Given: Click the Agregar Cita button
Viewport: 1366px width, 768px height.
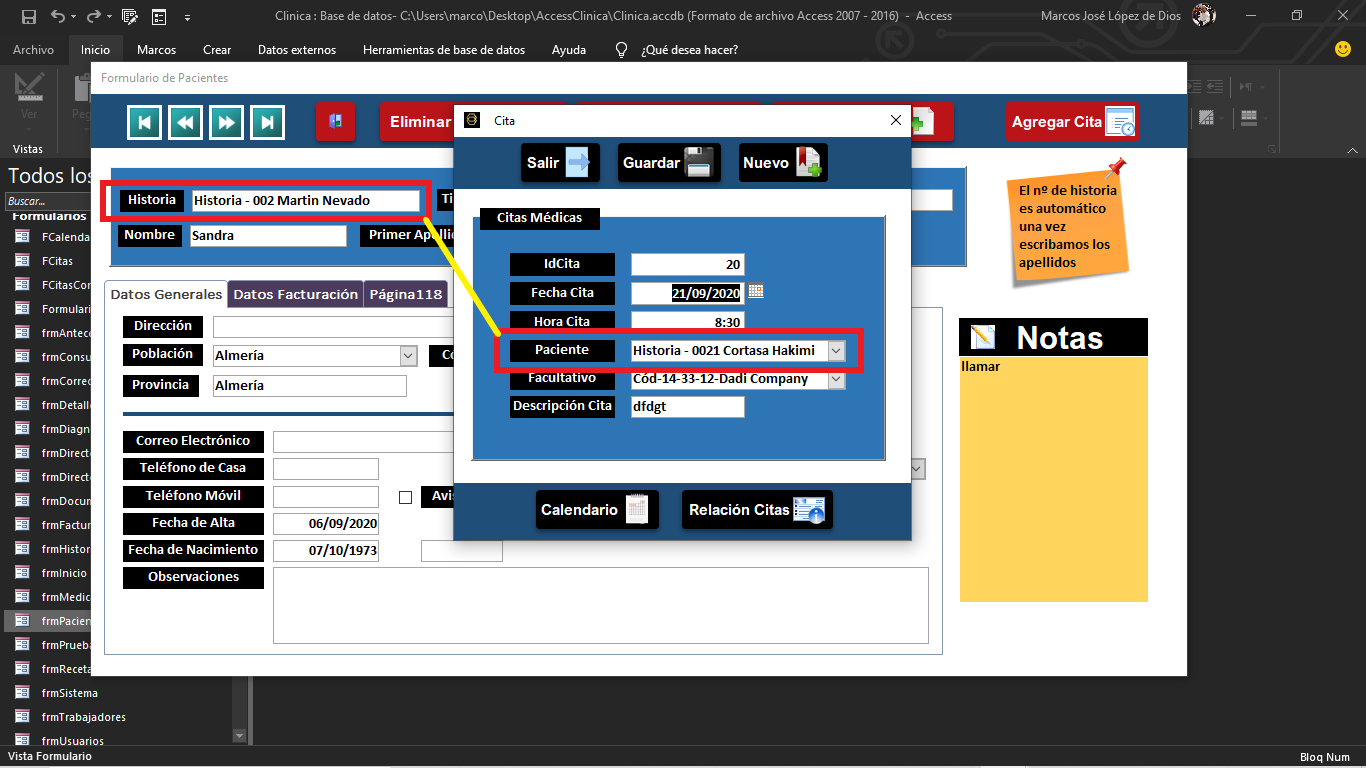Looking at the screenshot, I should point(1072,122).
